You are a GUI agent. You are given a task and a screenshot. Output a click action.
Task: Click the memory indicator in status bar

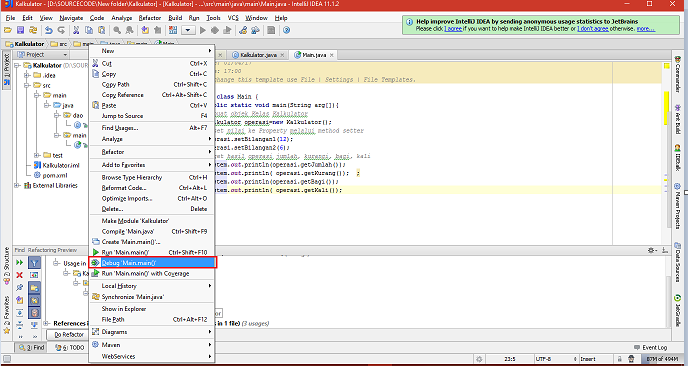[663, 359]
